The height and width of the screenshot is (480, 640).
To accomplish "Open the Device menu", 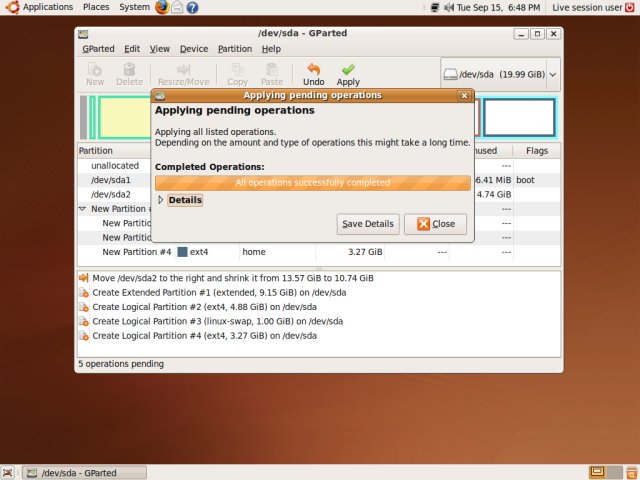I will tap(194, 49).
